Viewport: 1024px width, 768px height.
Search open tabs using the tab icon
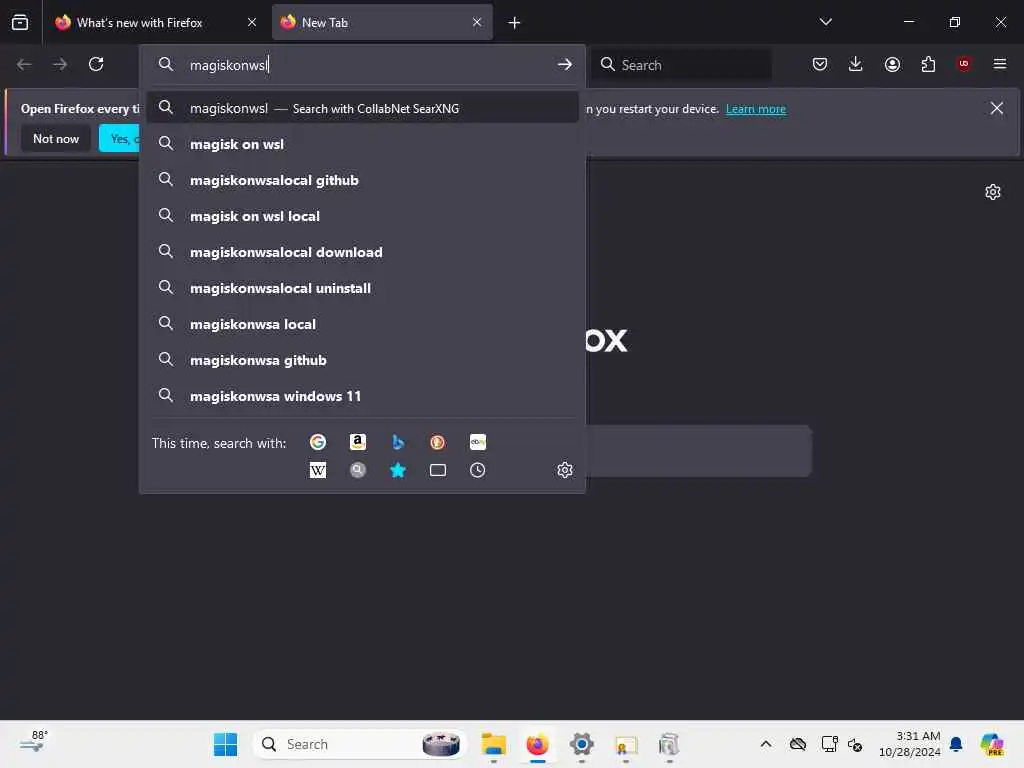pyautogui.click(x=438, y=470)
